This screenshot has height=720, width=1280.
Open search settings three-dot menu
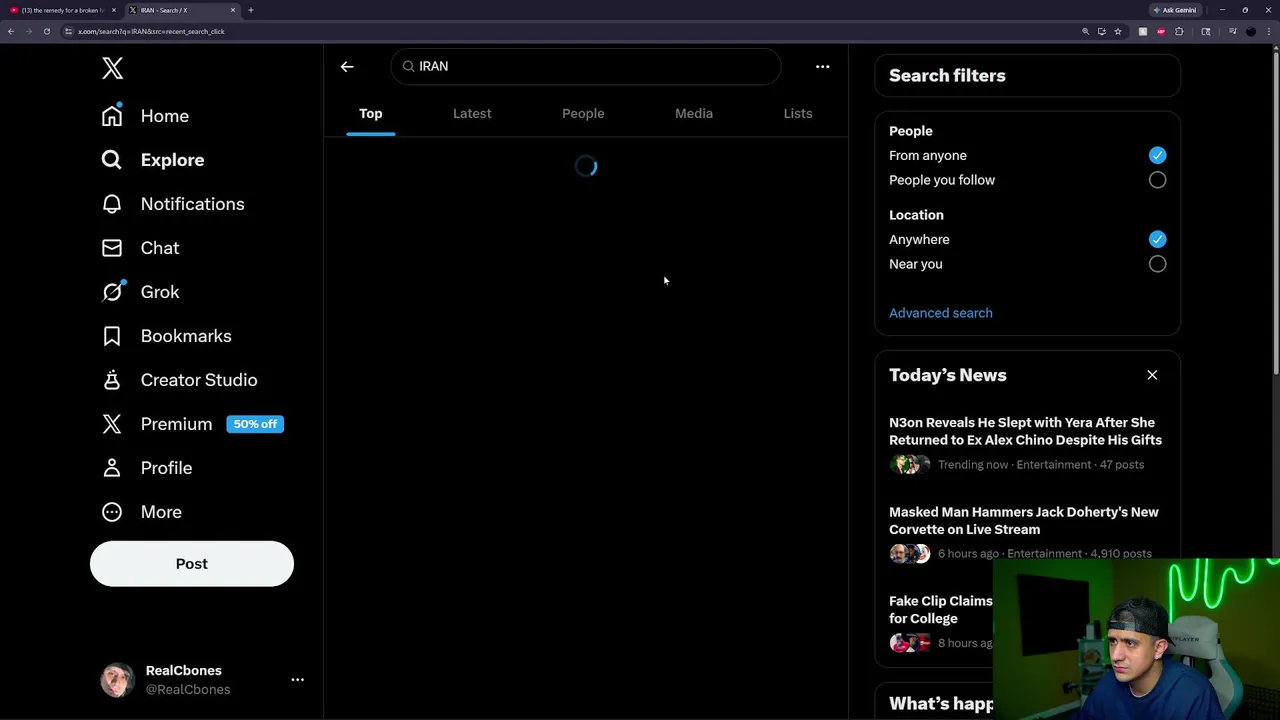[822, 67]
